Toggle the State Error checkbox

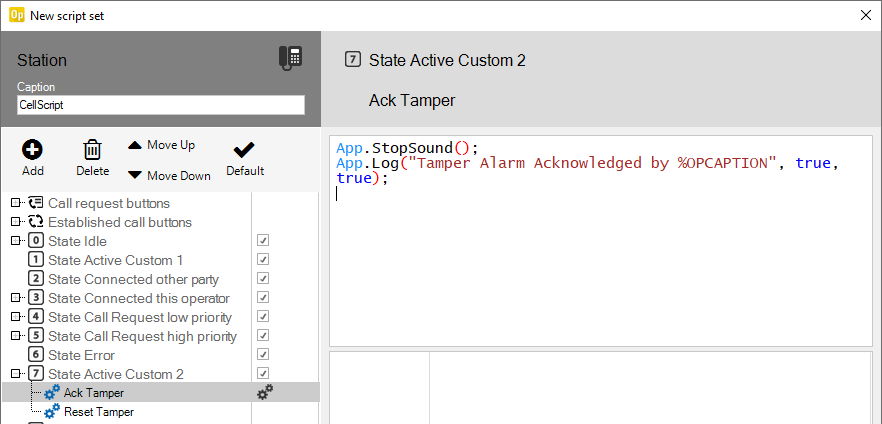click(263, 355)
